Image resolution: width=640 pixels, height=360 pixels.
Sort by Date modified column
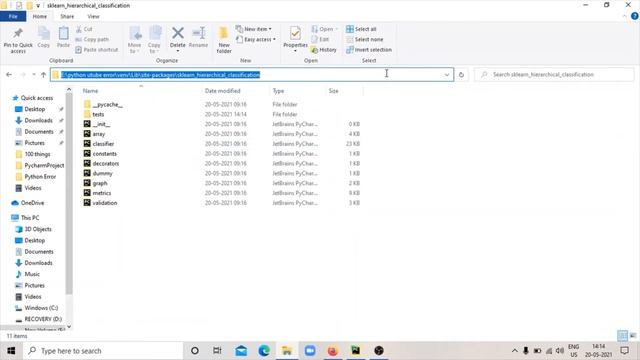[x=222, y=91]
